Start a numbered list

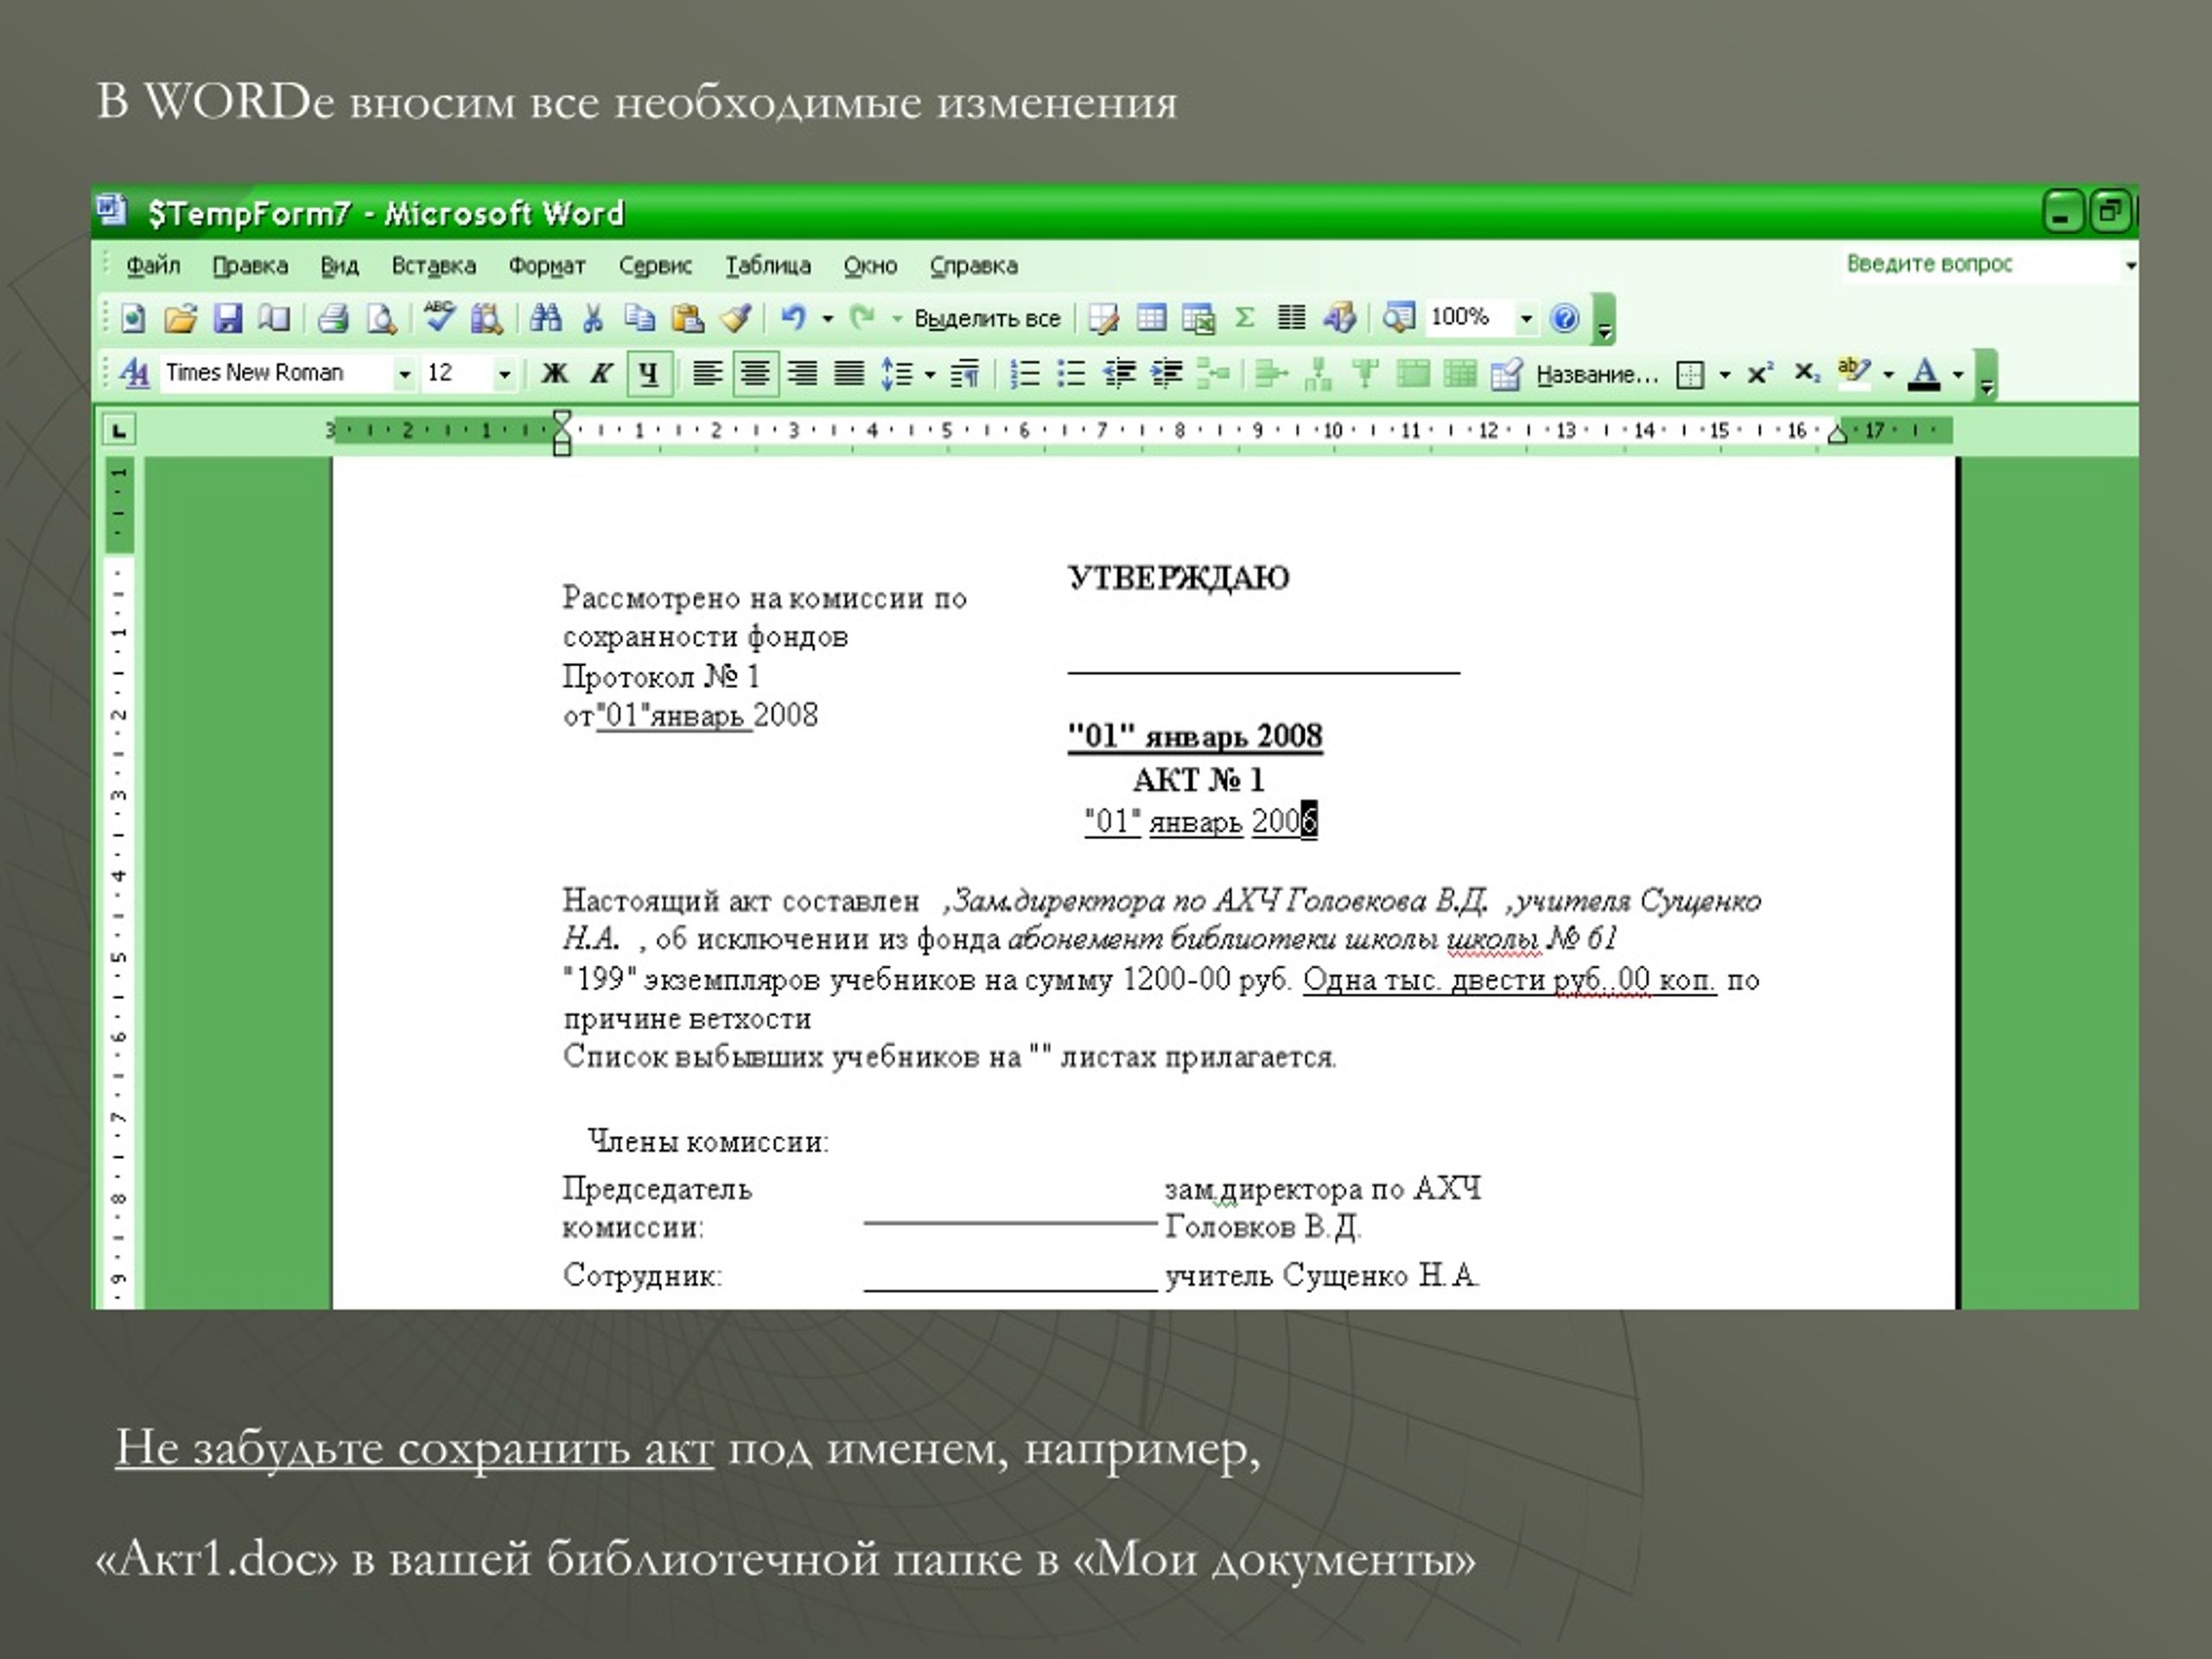1025,374
